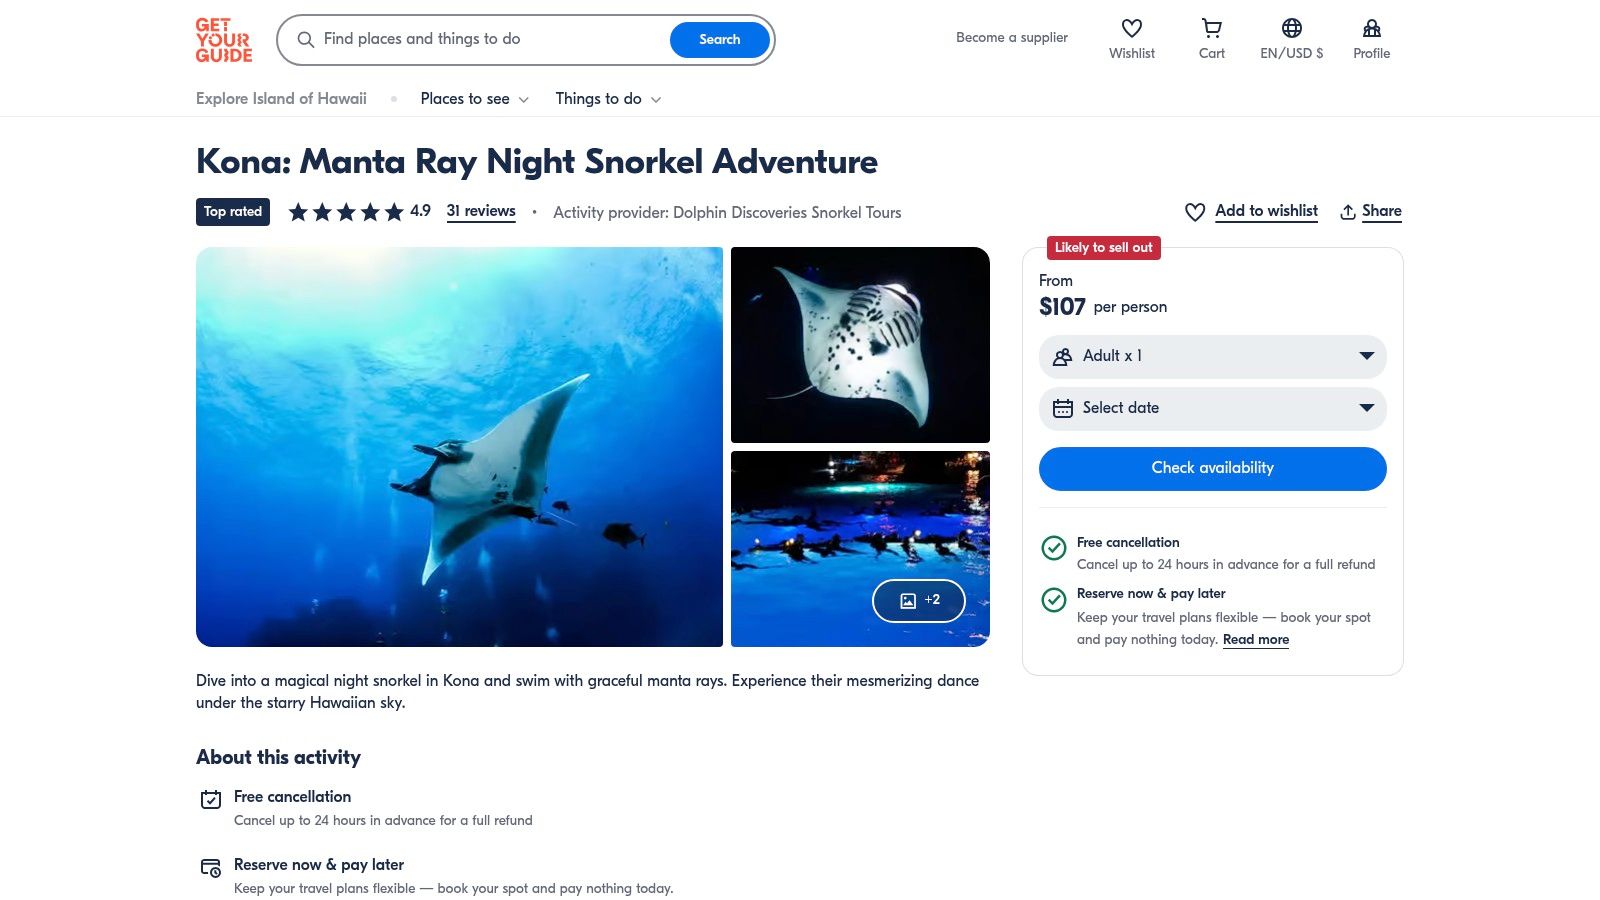Open the Profile icon
The width and height of the screenshot is (1600, 900).
[1371, 28]
